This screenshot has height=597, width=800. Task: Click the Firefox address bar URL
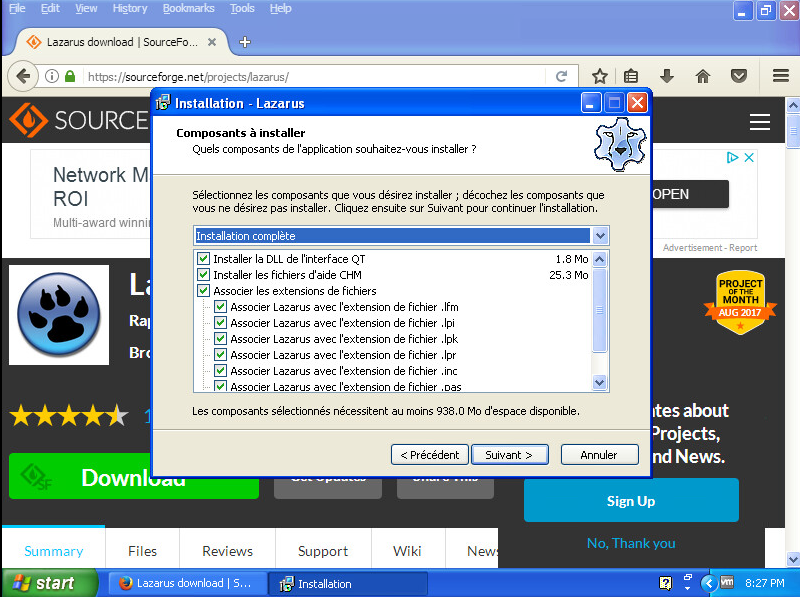[x=188, y=77]
